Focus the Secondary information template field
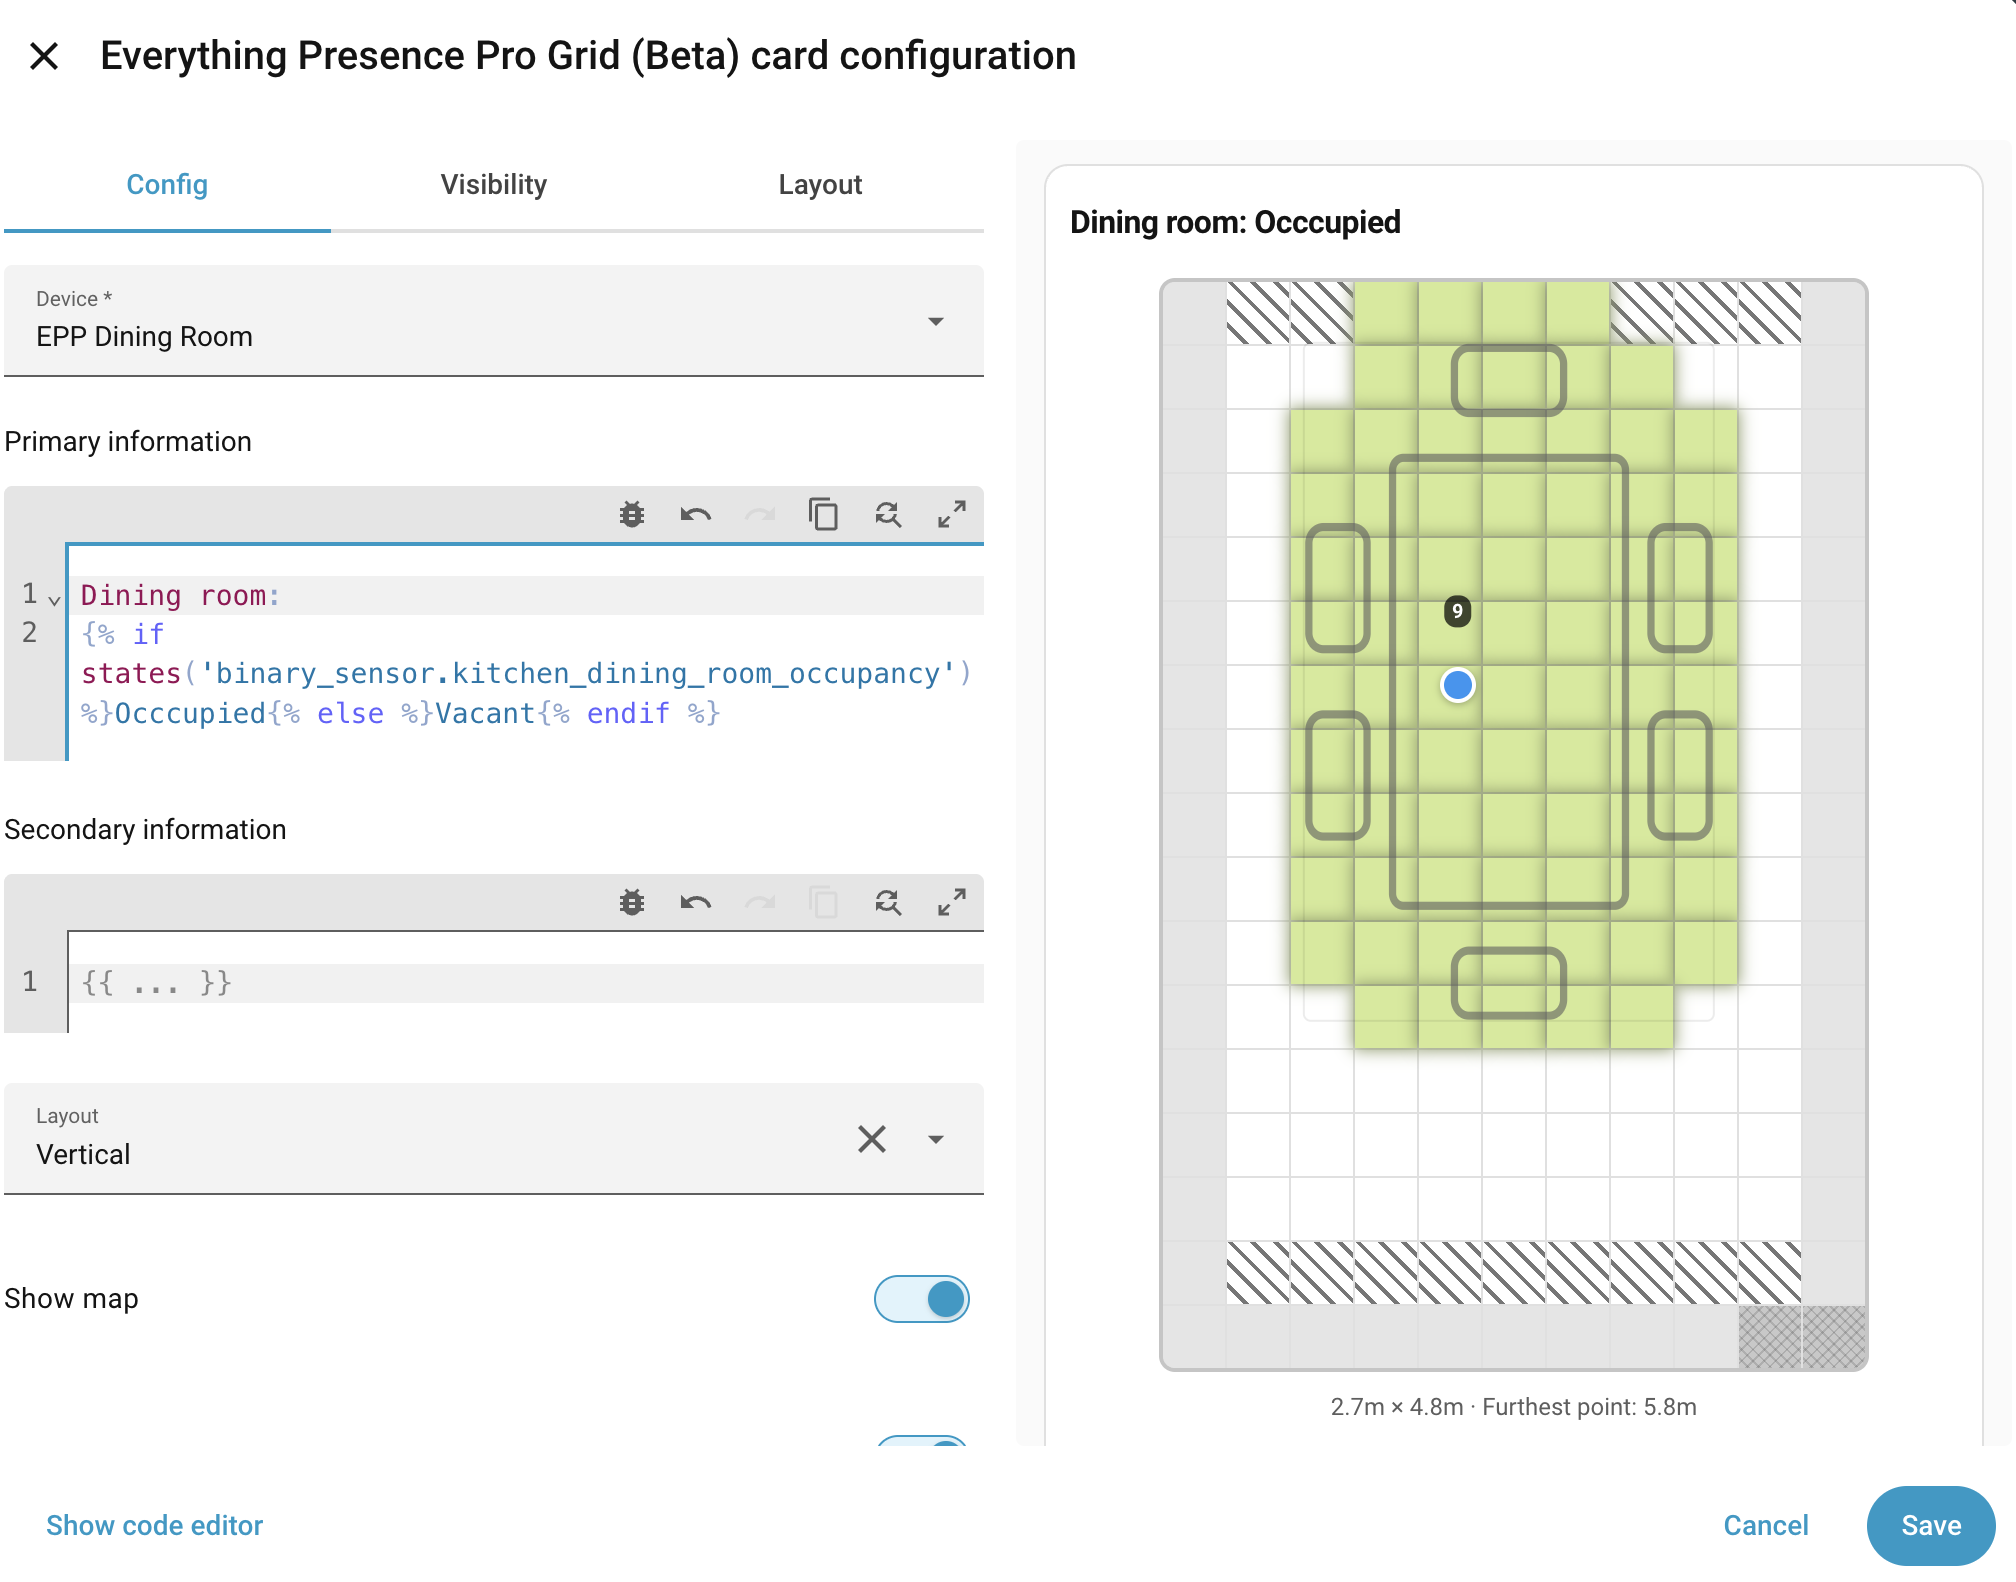The width and height of the screenshot is (2016, 1582). pyautogui.click(x=526, y=983)
